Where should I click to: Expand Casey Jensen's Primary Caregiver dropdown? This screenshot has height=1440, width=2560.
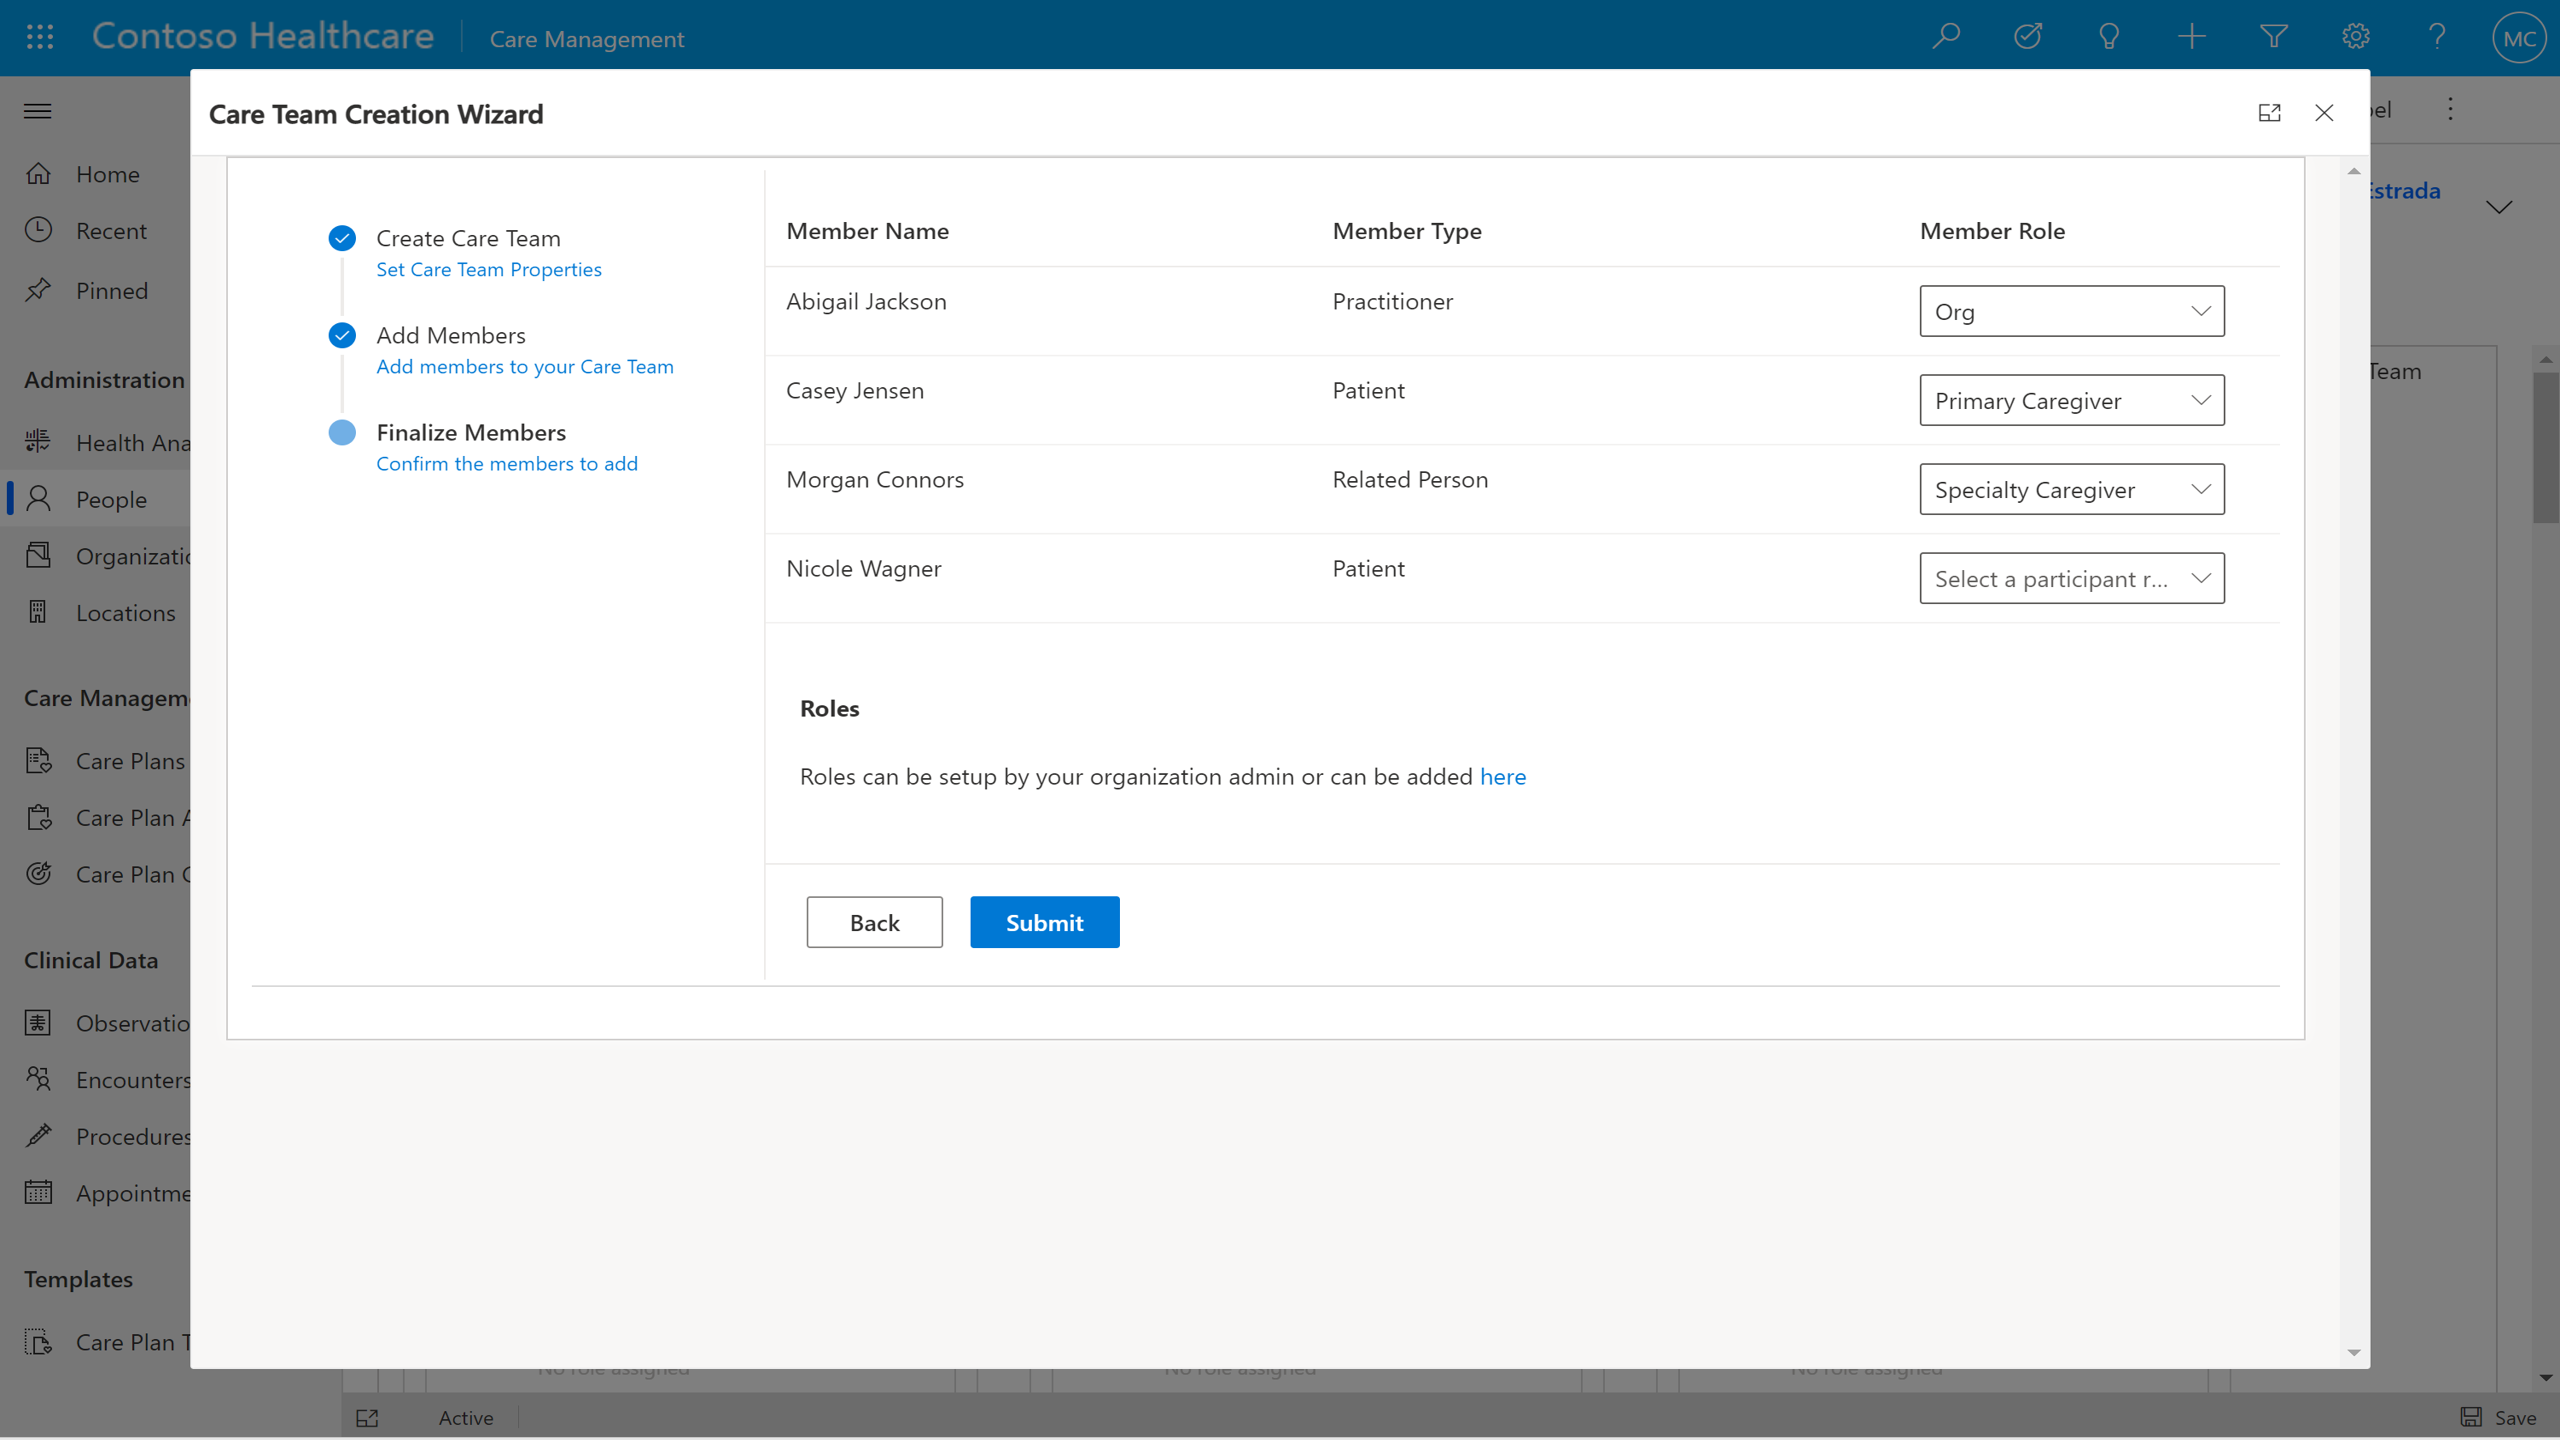coord(2071,400)
